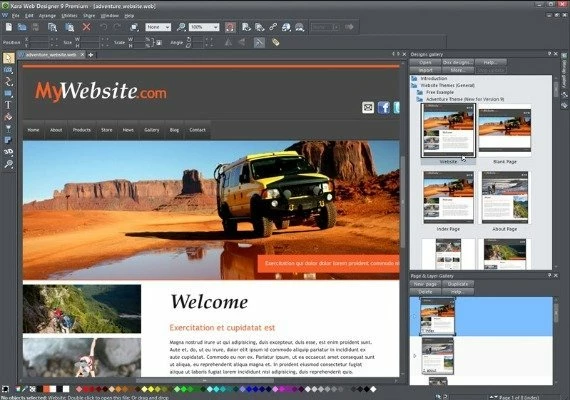Expand Website Themes (General) folder

click(x=414, y=85)
